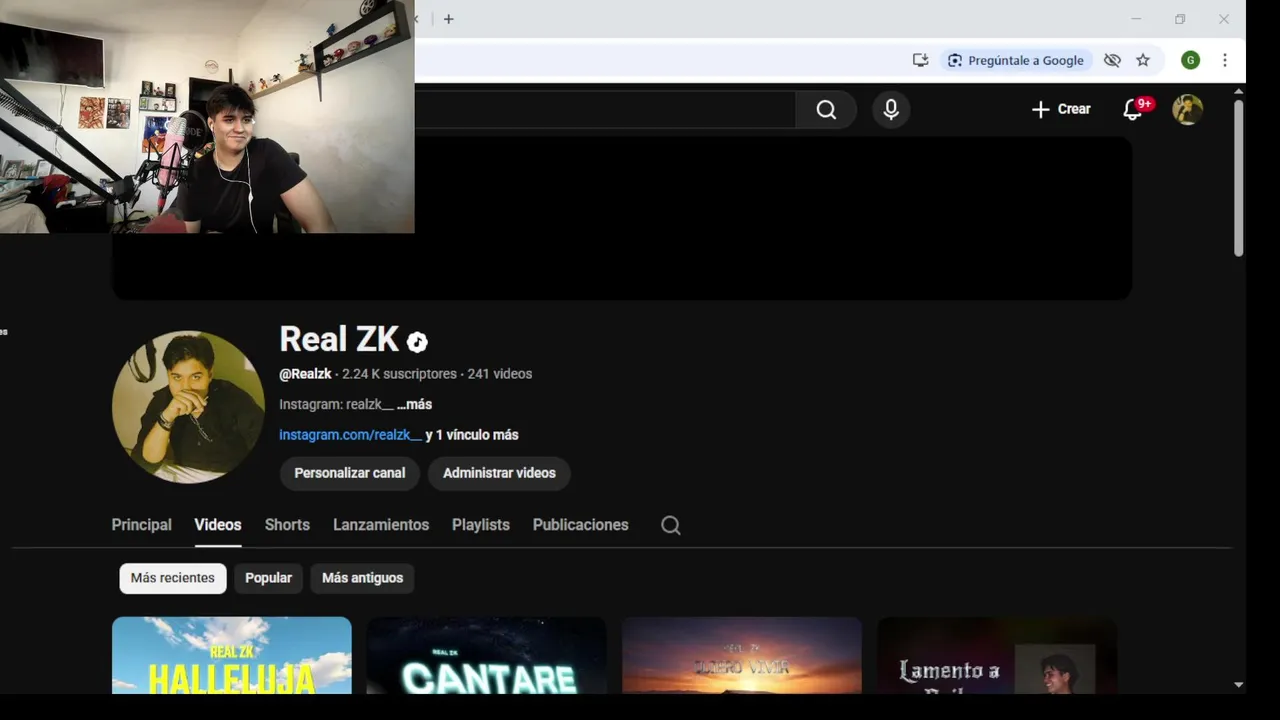Click the crossed-out eye icon in address bar
Viewport: 1280px width, 720px height.
[1112, 60]
